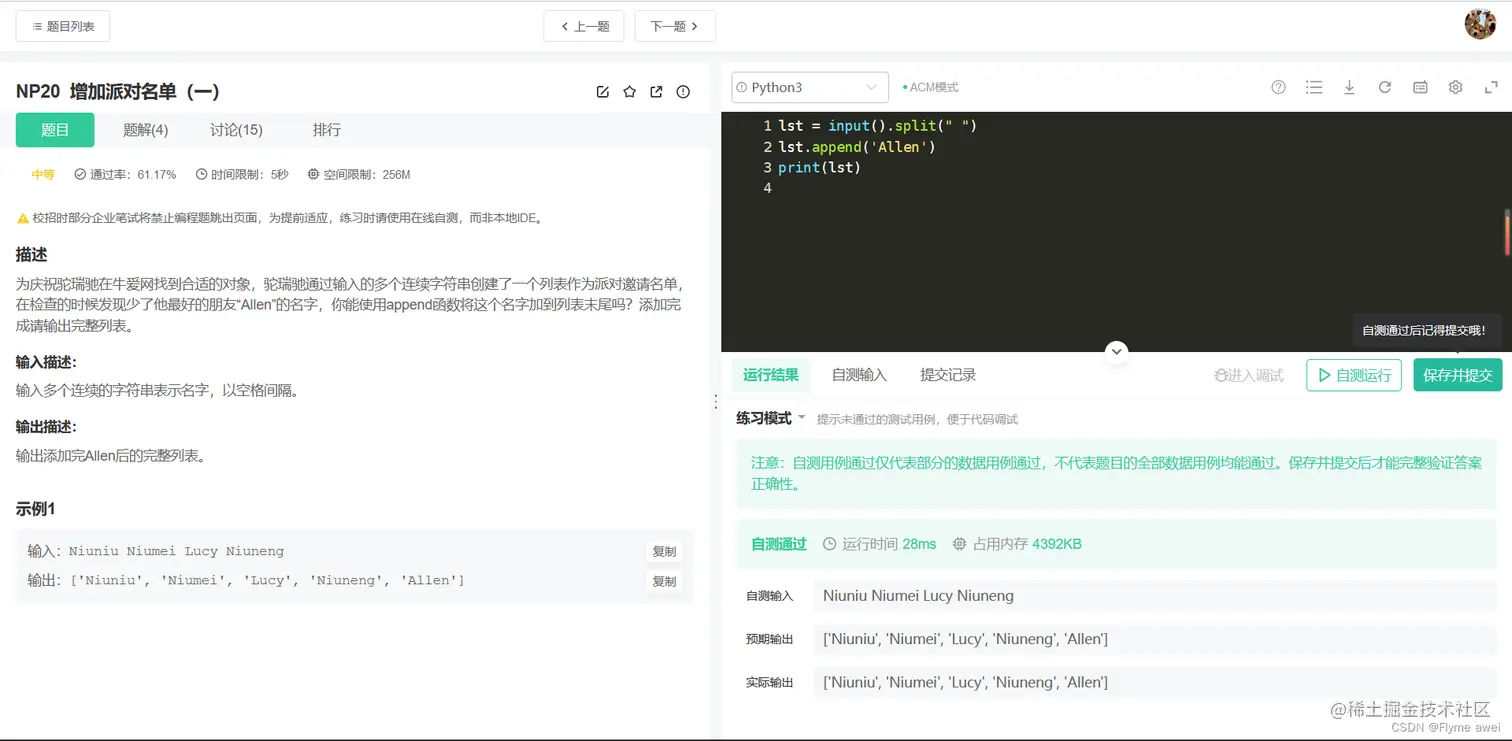Image resolution: width=1512 pixels, height=741 pixels.
Task: Enter fullscreen with the expand icon
Action: click(x=1491, y=87)
